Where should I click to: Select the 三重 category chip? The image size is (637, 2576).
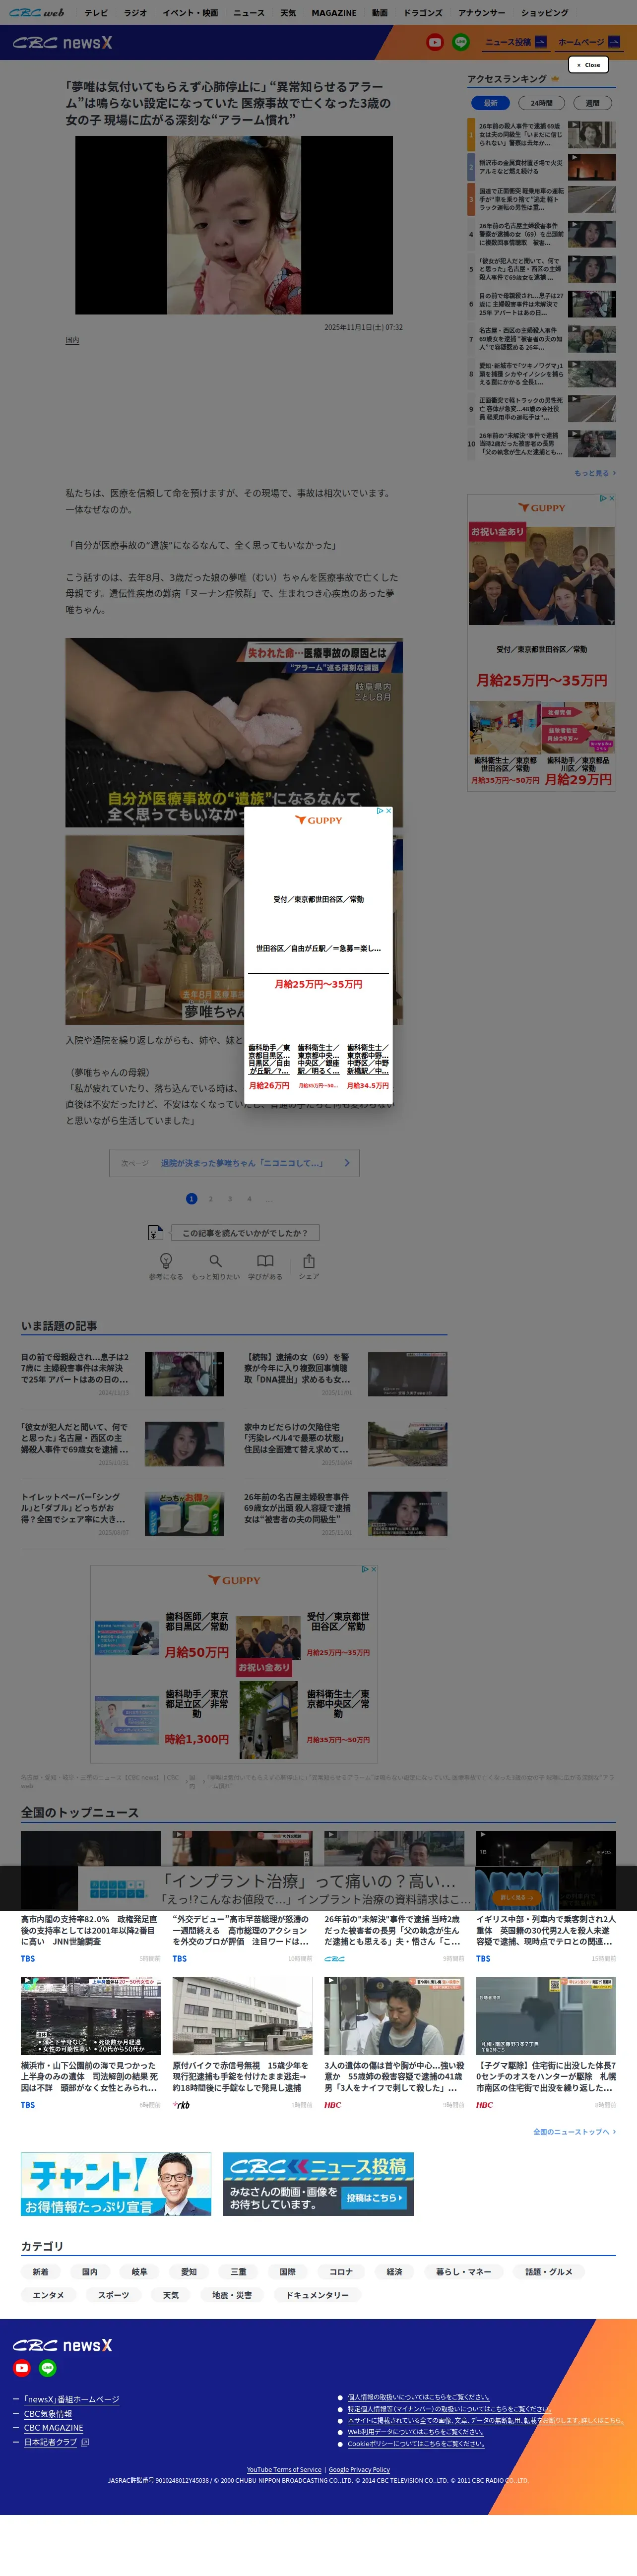[238, 2272]
